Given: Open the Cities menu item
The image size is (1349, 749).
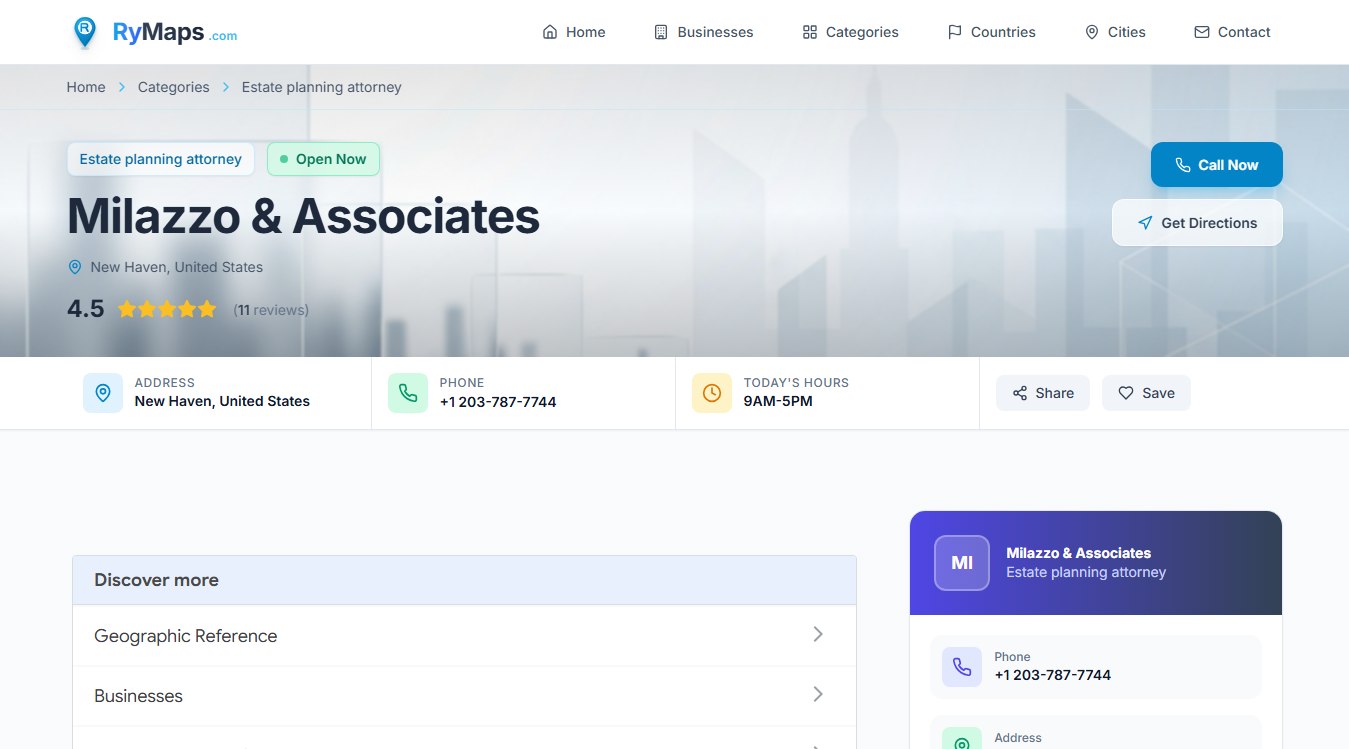Looking at the screenshot, I should (x=1115, y=32).
